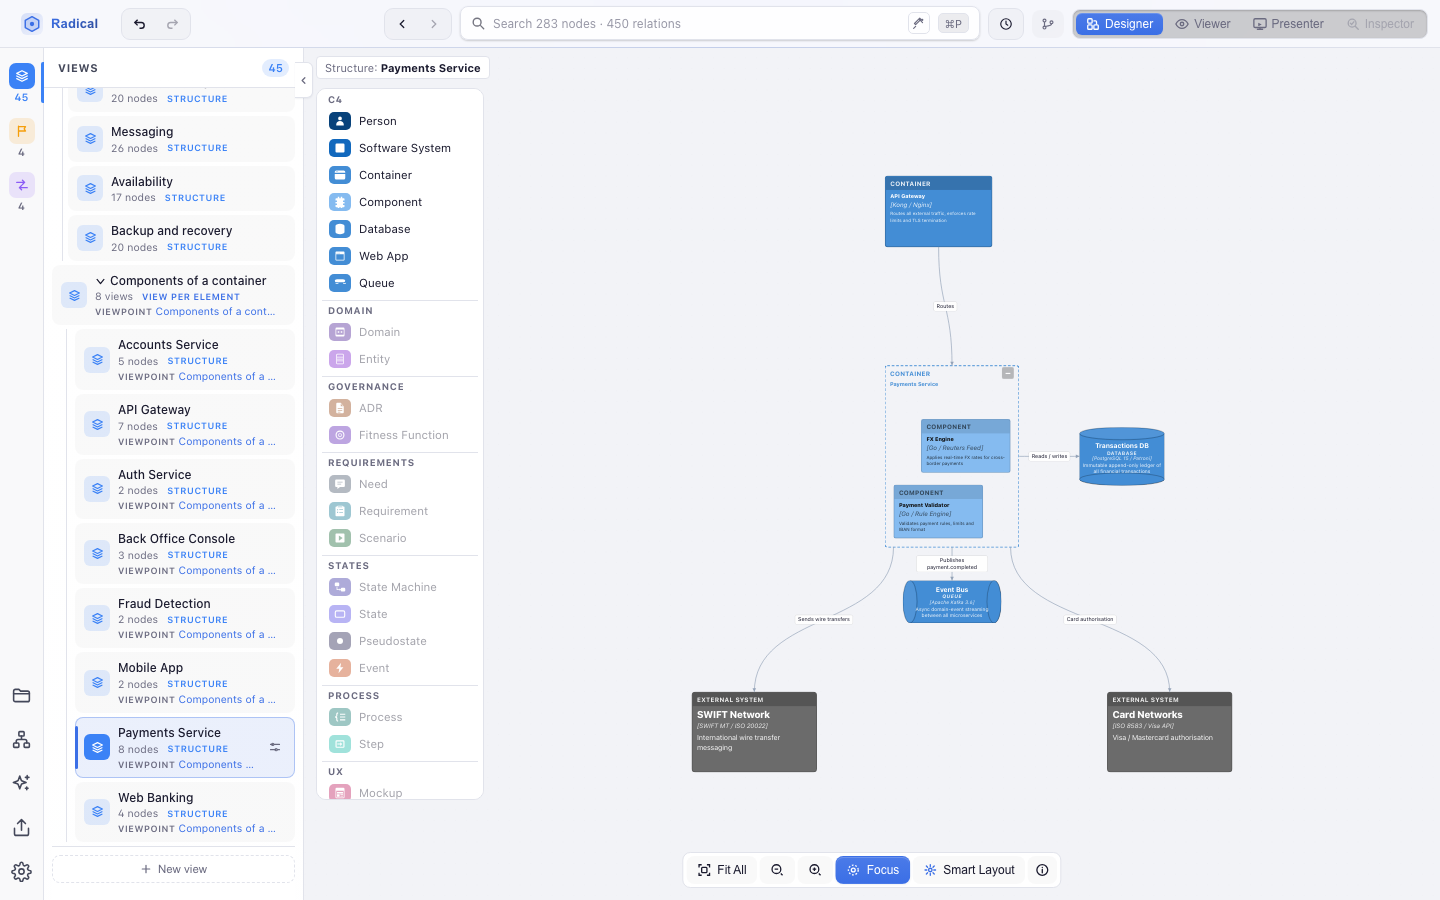Open the settings gear icon
This screenshot has width=1440, height=900.
coord(22,872)
